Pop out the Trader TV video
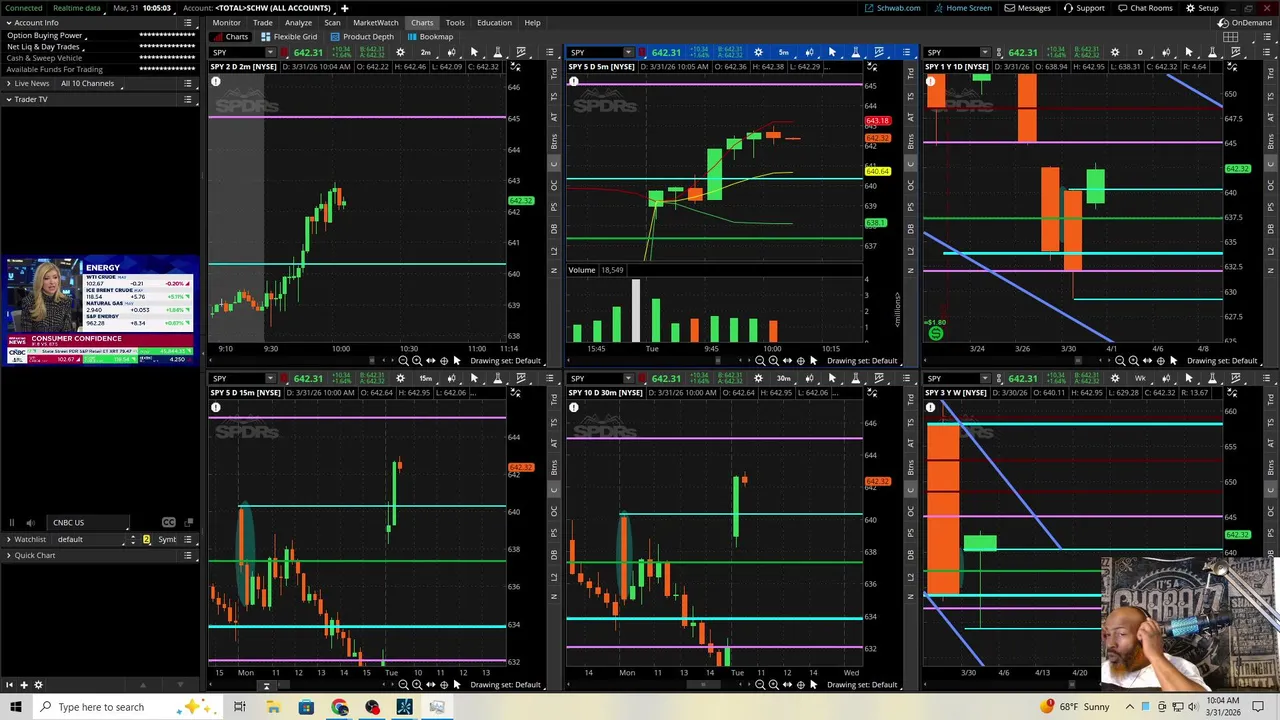This screenshot has width=1280, height=720. [x=188, y=522]
